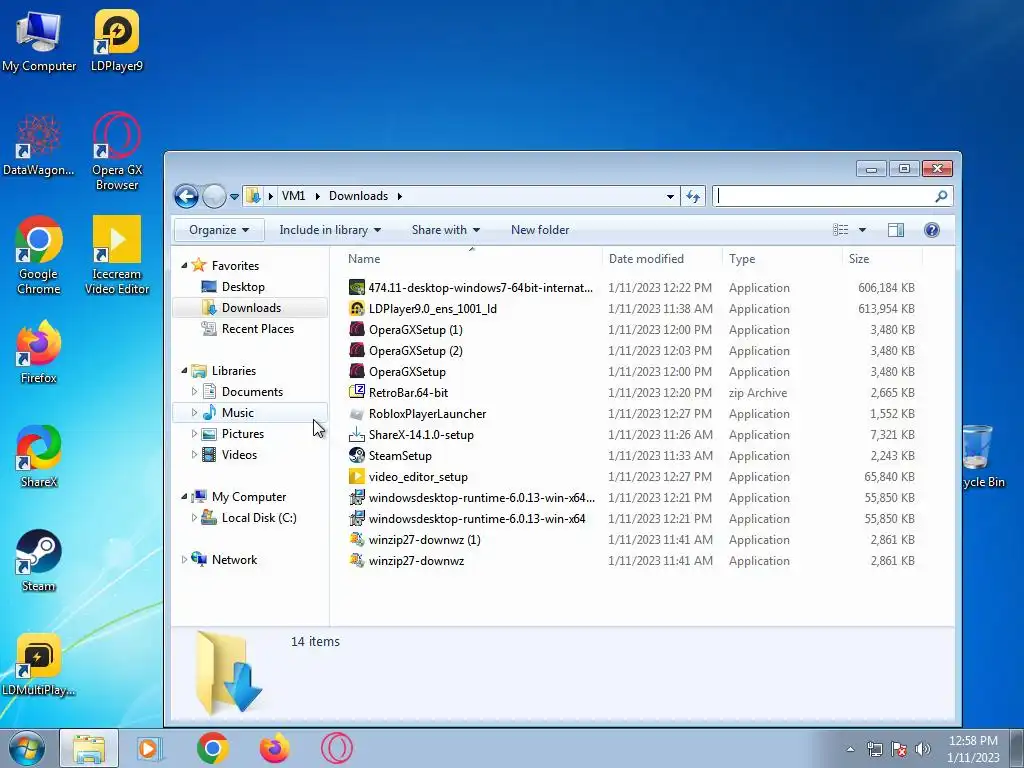Open recent pages dropdown next to Forward
The width and height of the screenshot is (1024, 768).
click(x=234, y=197)
